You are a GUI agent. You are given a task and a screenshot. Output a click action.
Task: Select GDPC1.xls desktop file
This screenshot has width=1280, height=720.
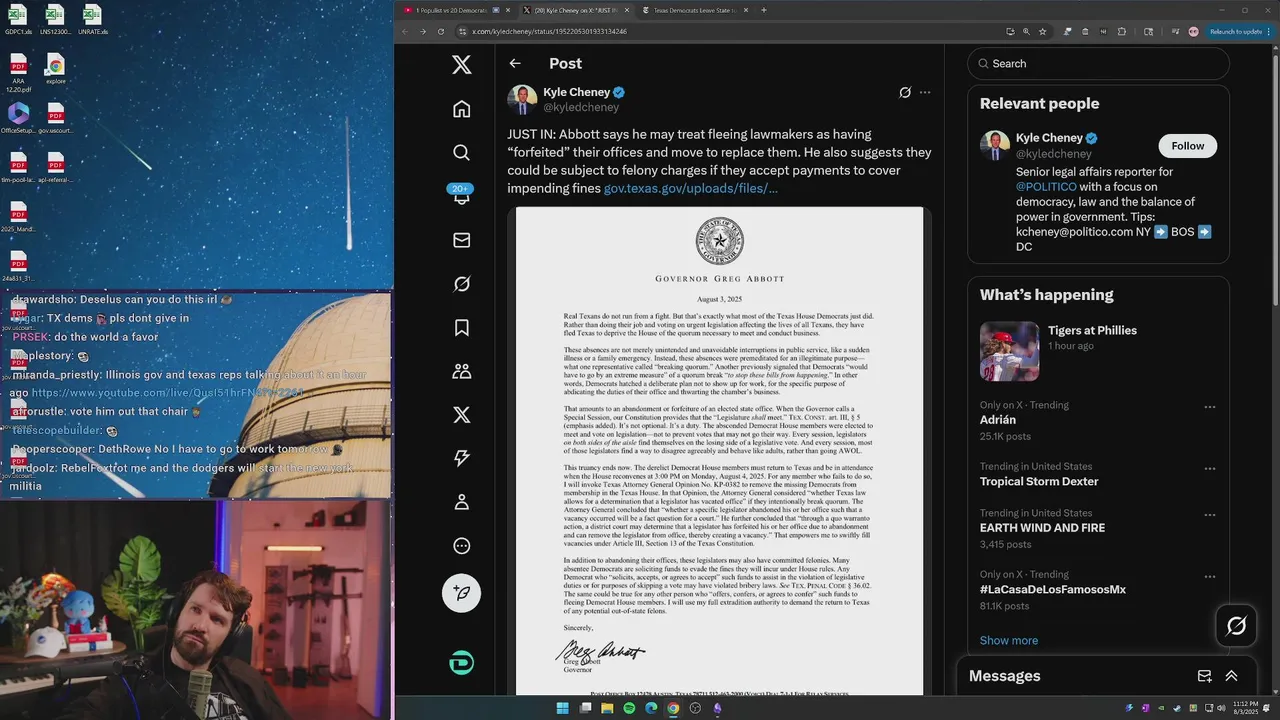pos(18,19)
